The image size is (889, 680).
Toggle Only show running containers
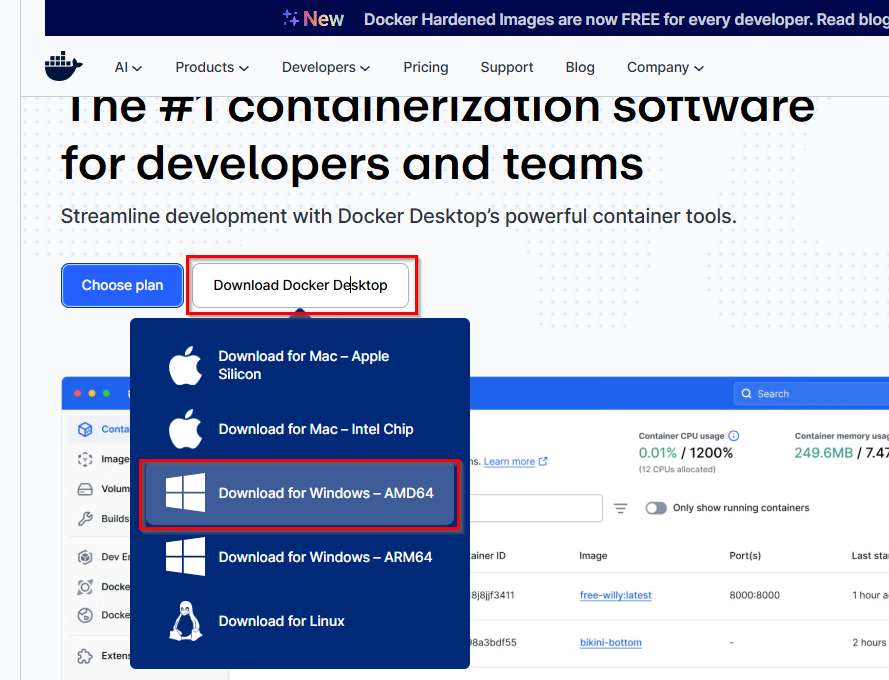tap(656, 508)
